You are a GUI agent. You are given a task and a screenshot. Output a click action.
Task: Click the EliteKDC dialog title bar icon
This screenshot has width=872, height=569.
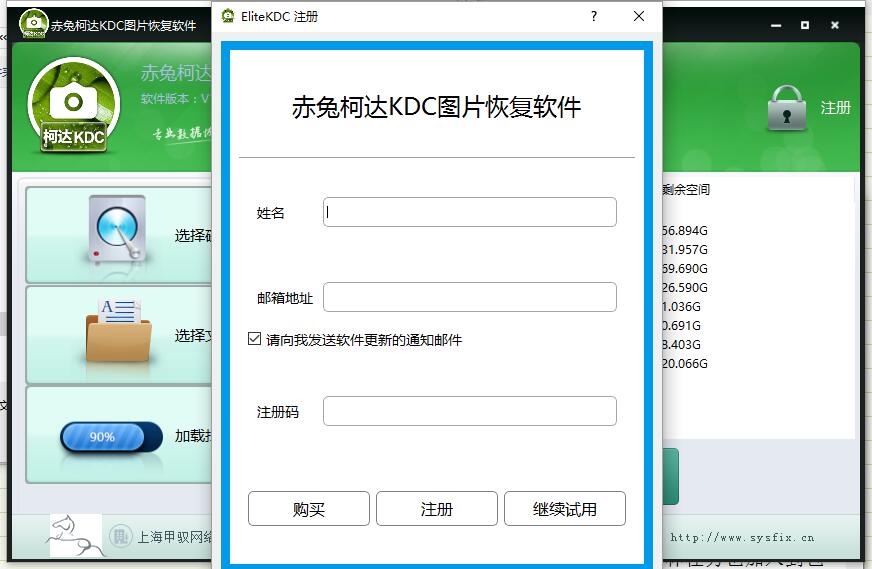227,16
